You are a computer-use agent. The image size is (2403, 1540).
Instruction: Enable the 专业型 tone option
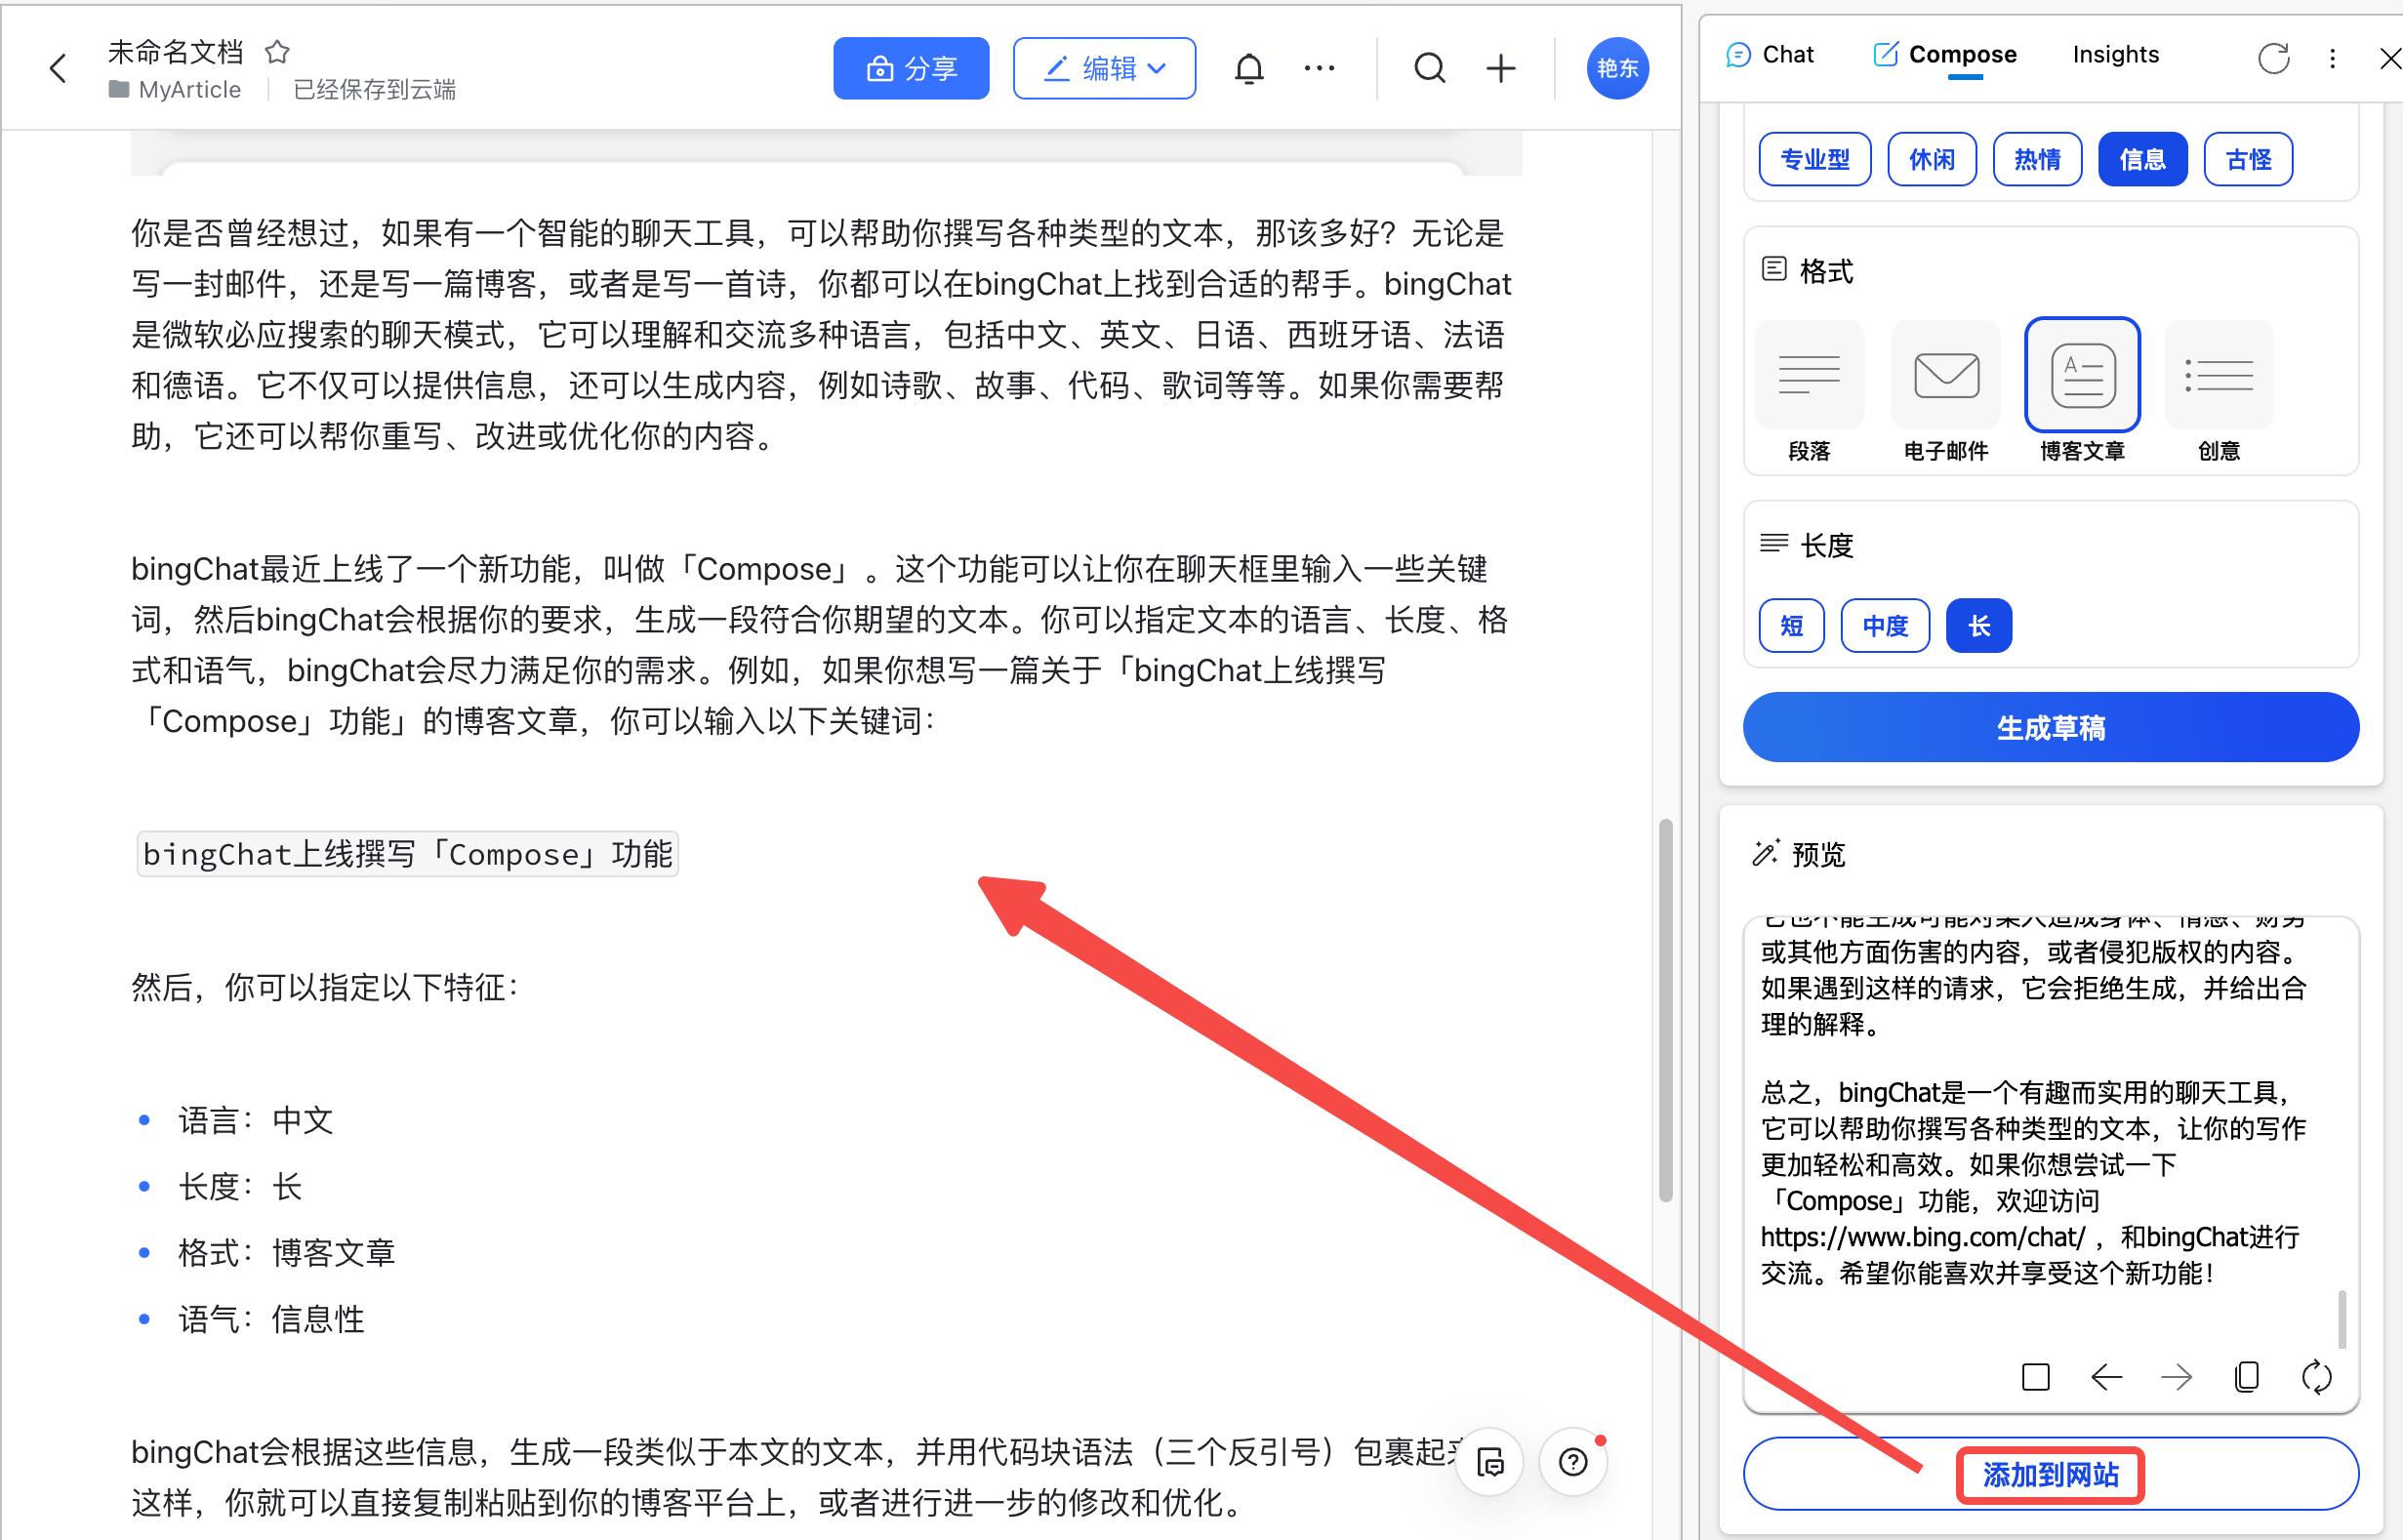coord(1813,158)
